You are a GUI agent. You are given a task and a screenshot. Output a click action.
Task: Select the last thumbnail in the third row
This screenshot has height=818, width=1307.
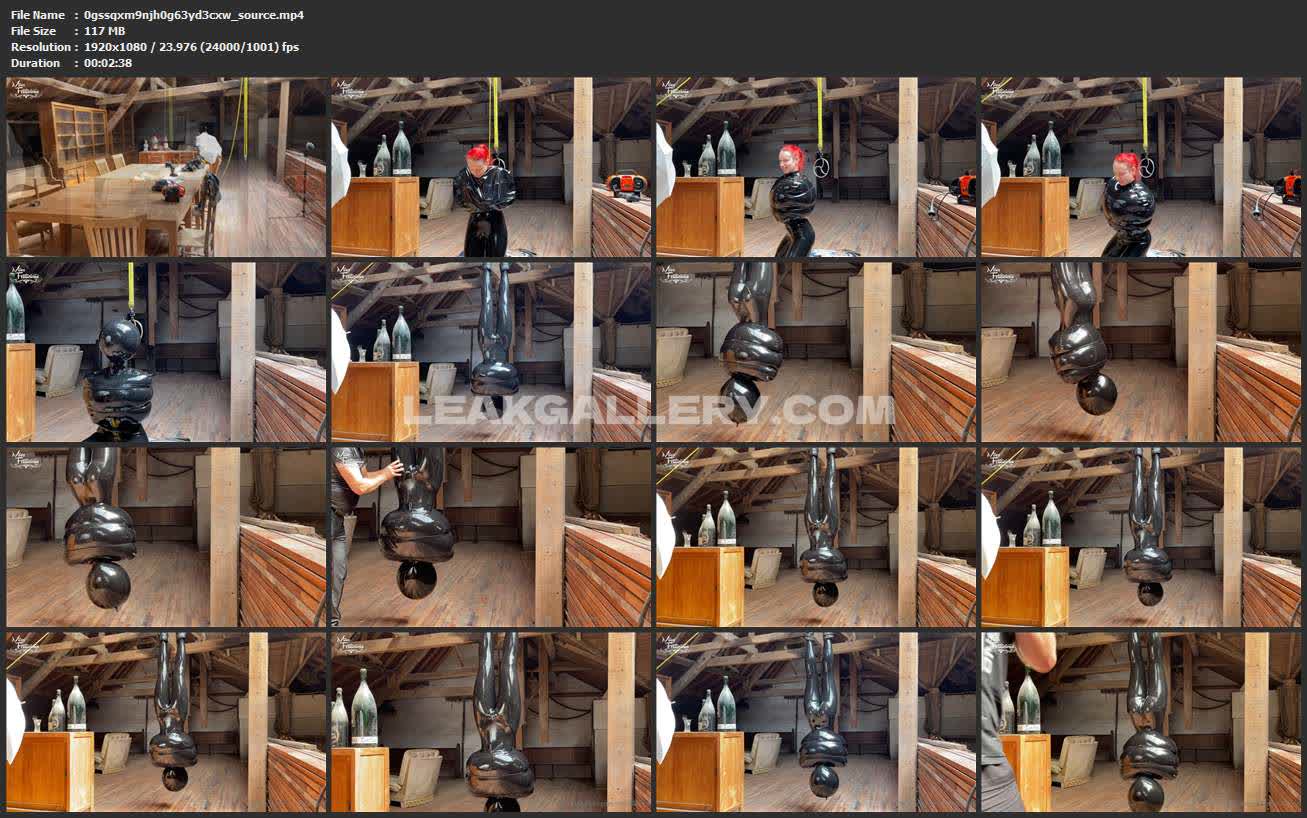[x=1140, y=537]
